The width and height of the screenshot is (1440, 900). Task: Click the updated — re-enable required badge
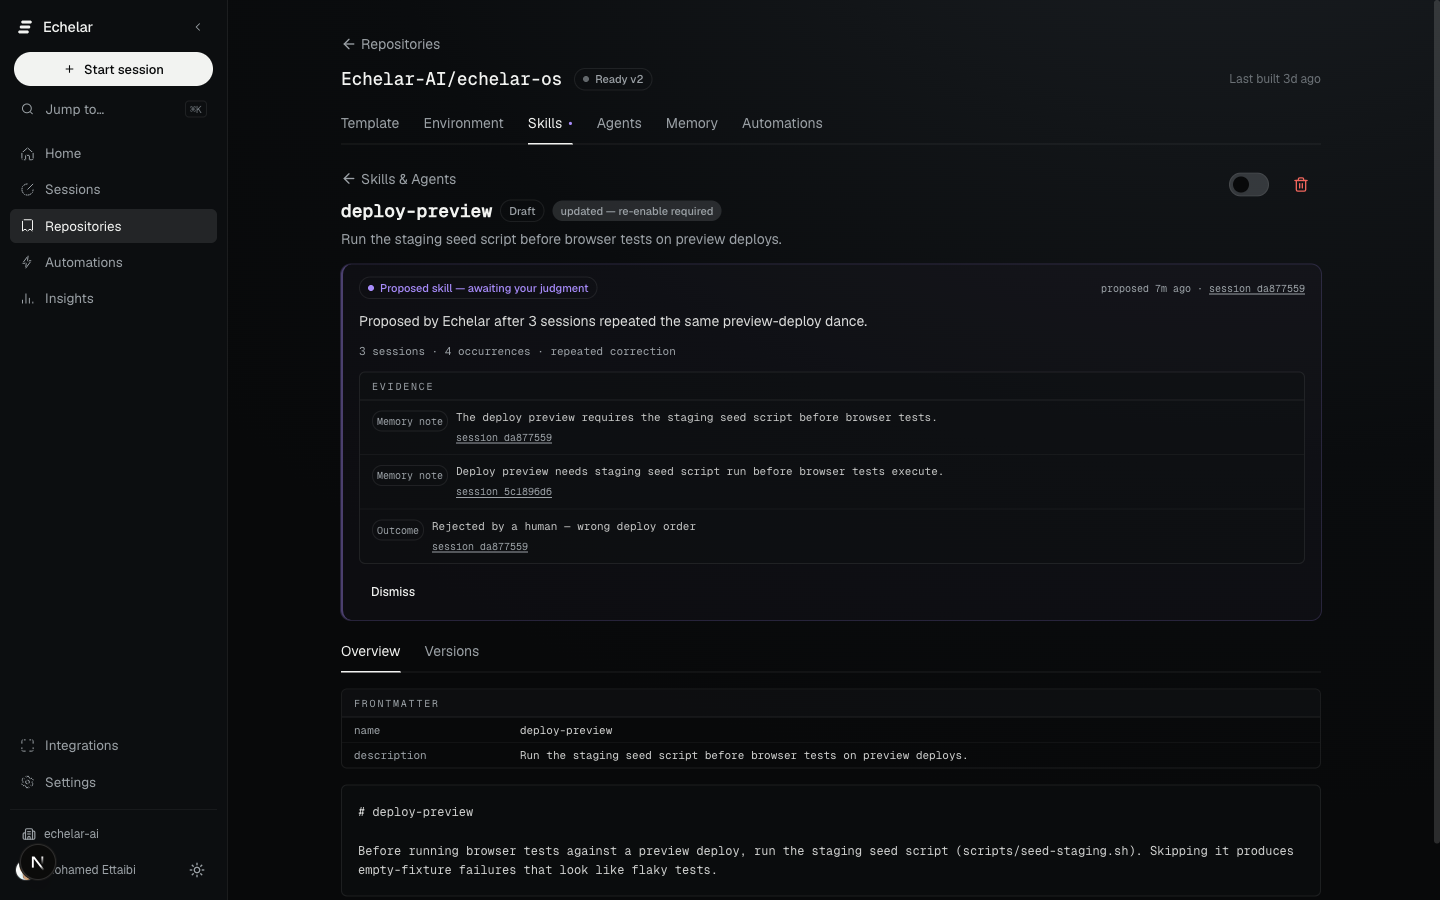637,211
